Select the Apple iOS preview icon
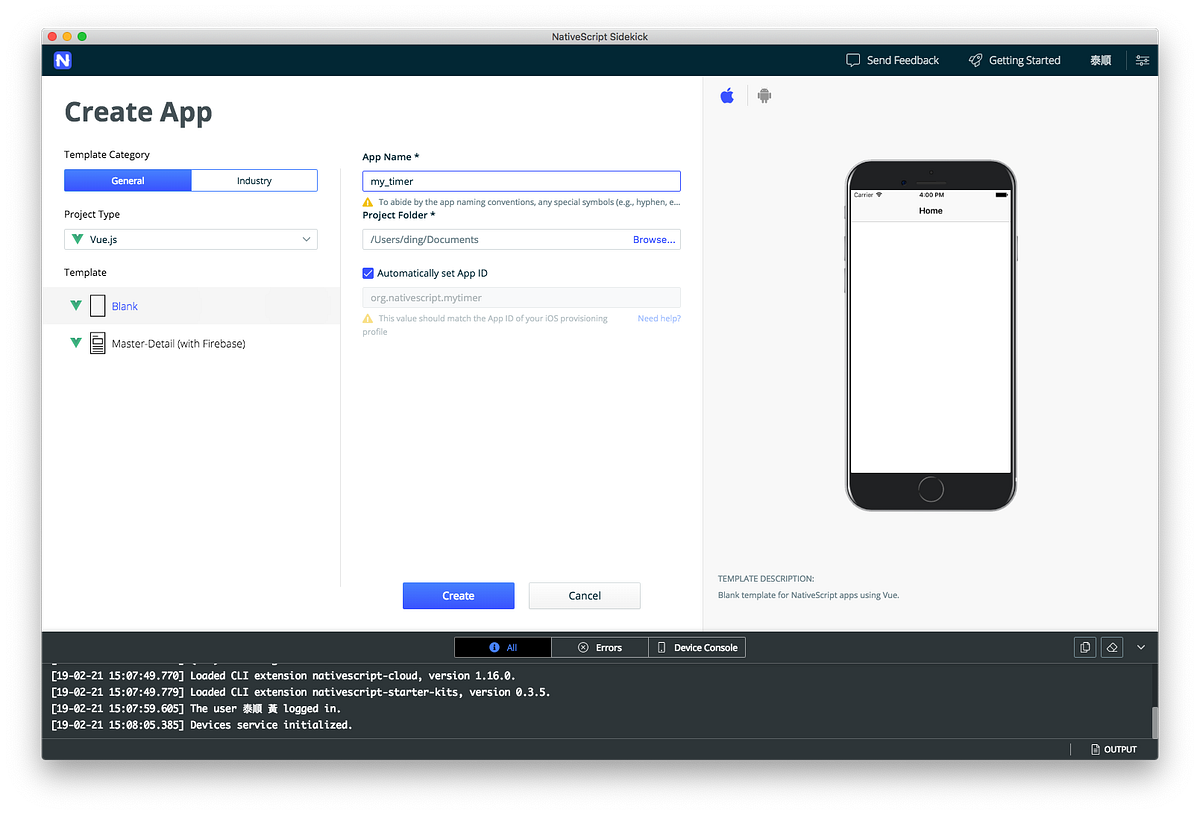Viewport: 1200px width, 815px height. click(x=727, y=95)
